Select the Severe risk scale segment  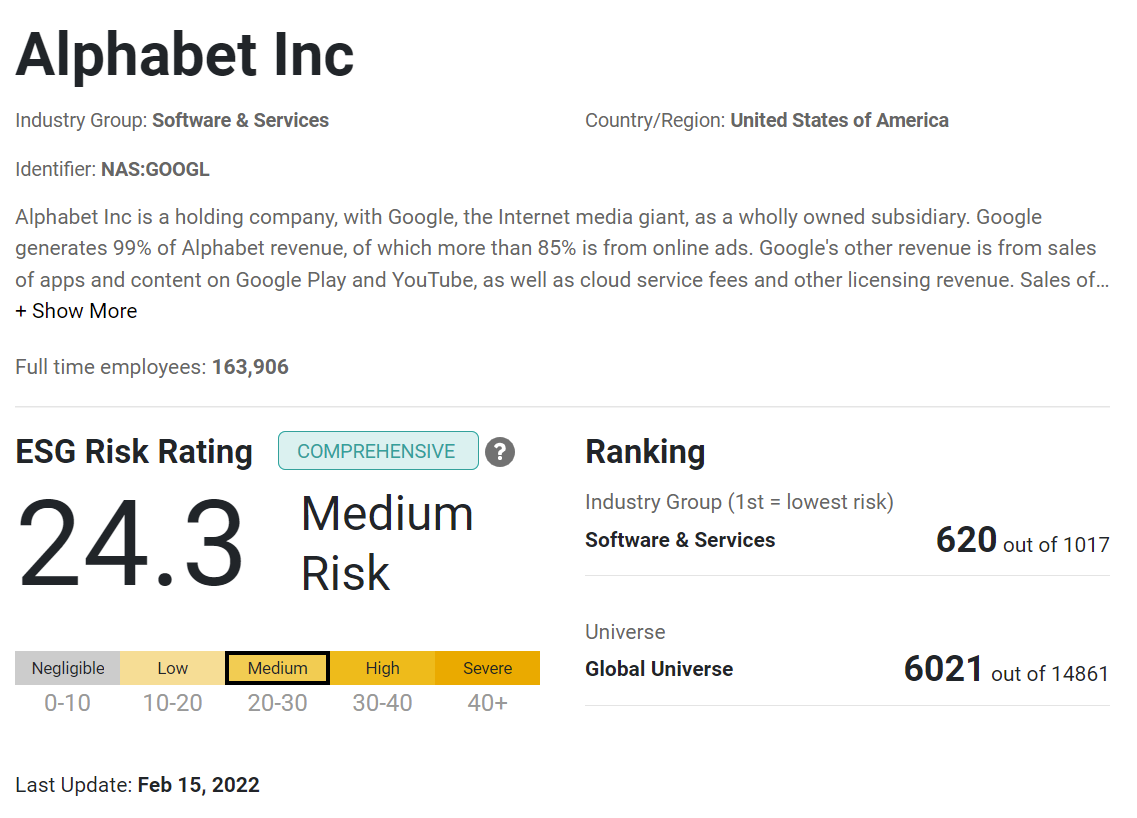(487, 668)
